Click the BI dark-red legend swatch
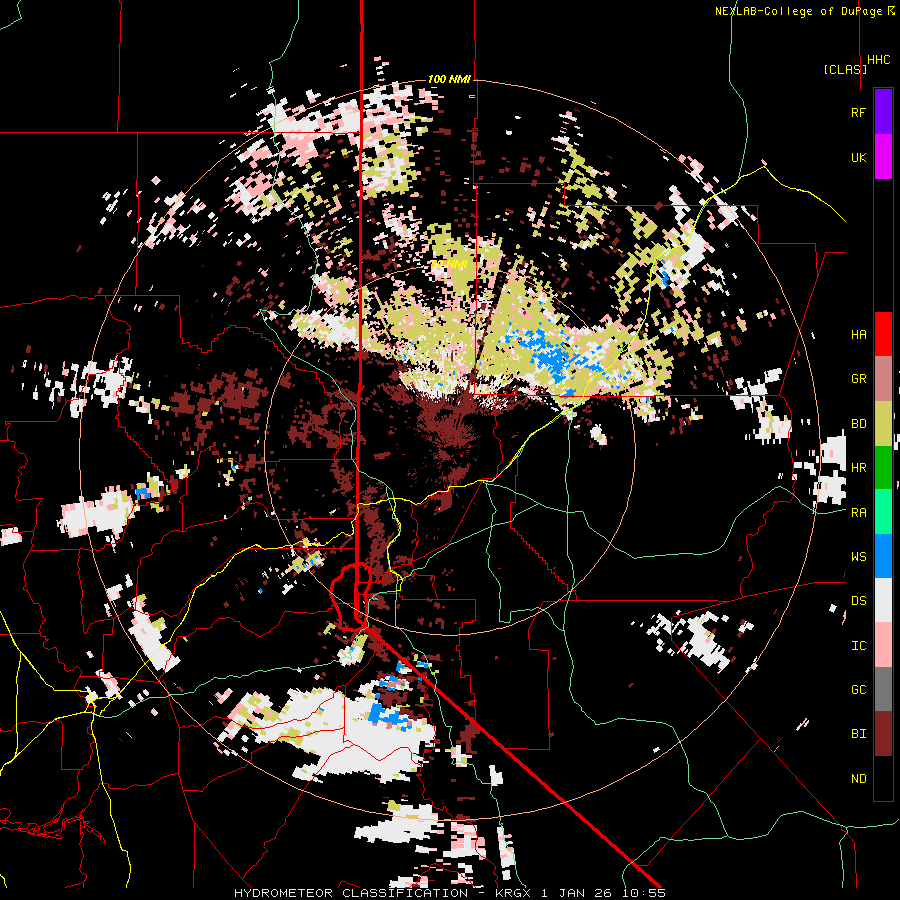The width and height of the screenshot is (900, 900). 883,734
